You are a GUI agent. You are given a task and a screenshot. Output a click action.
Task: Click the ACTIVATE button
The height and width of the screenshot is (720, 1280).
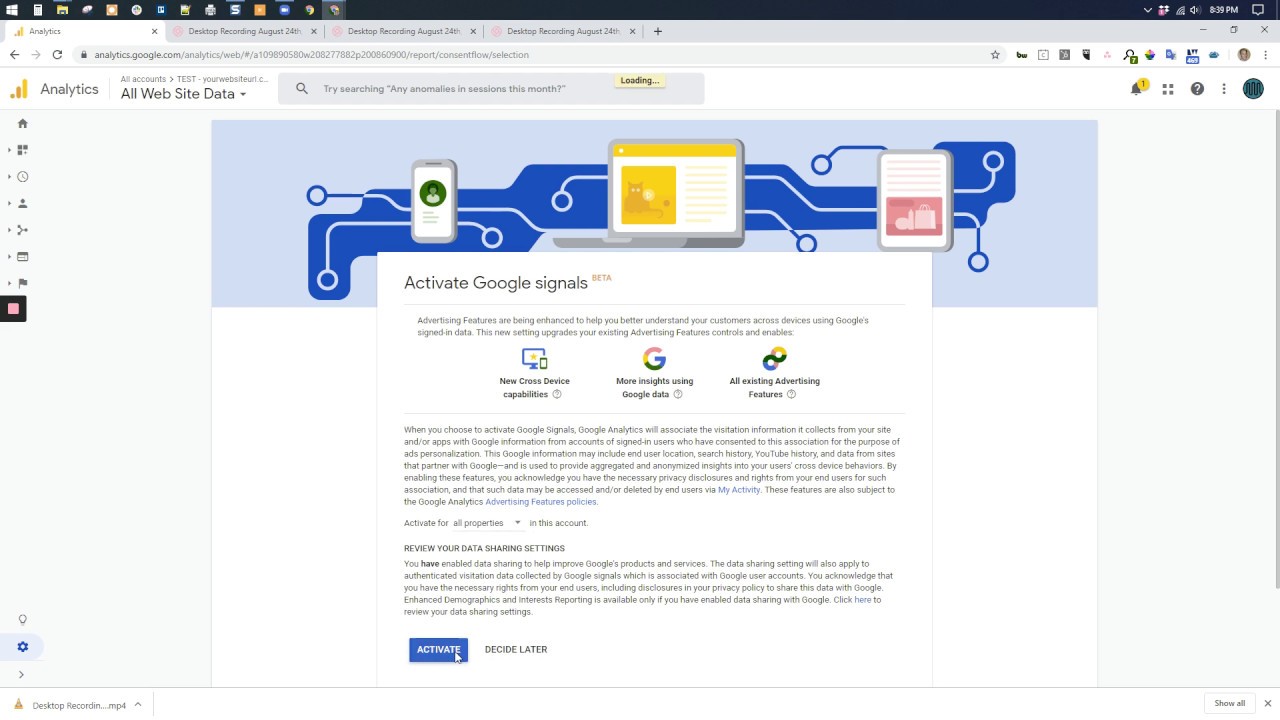438,649
